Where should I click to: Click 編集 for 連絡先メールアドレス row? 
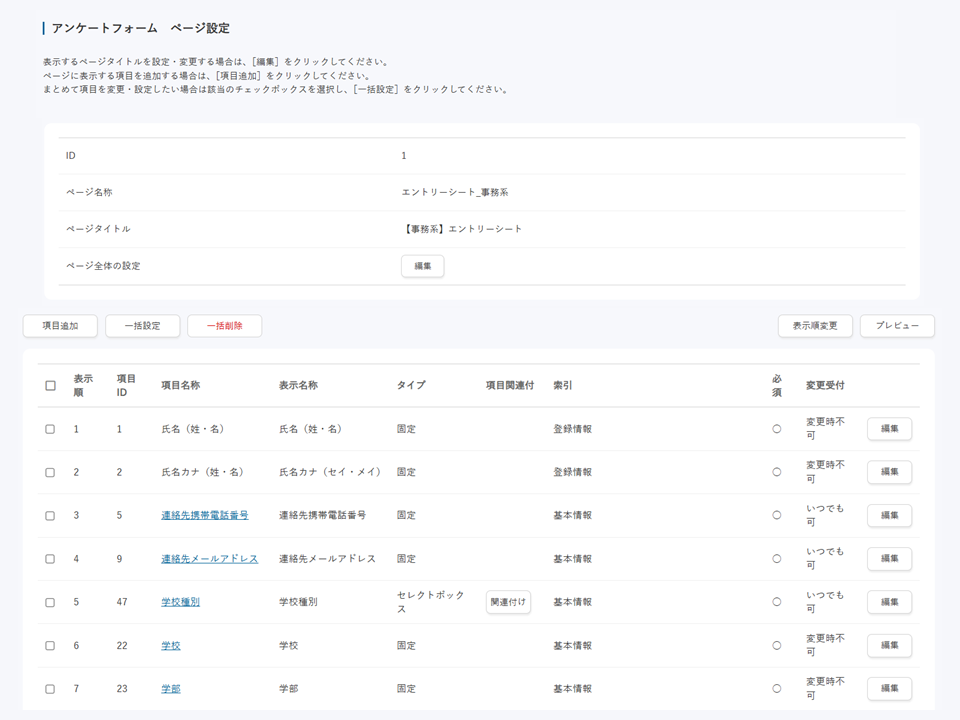889,559
